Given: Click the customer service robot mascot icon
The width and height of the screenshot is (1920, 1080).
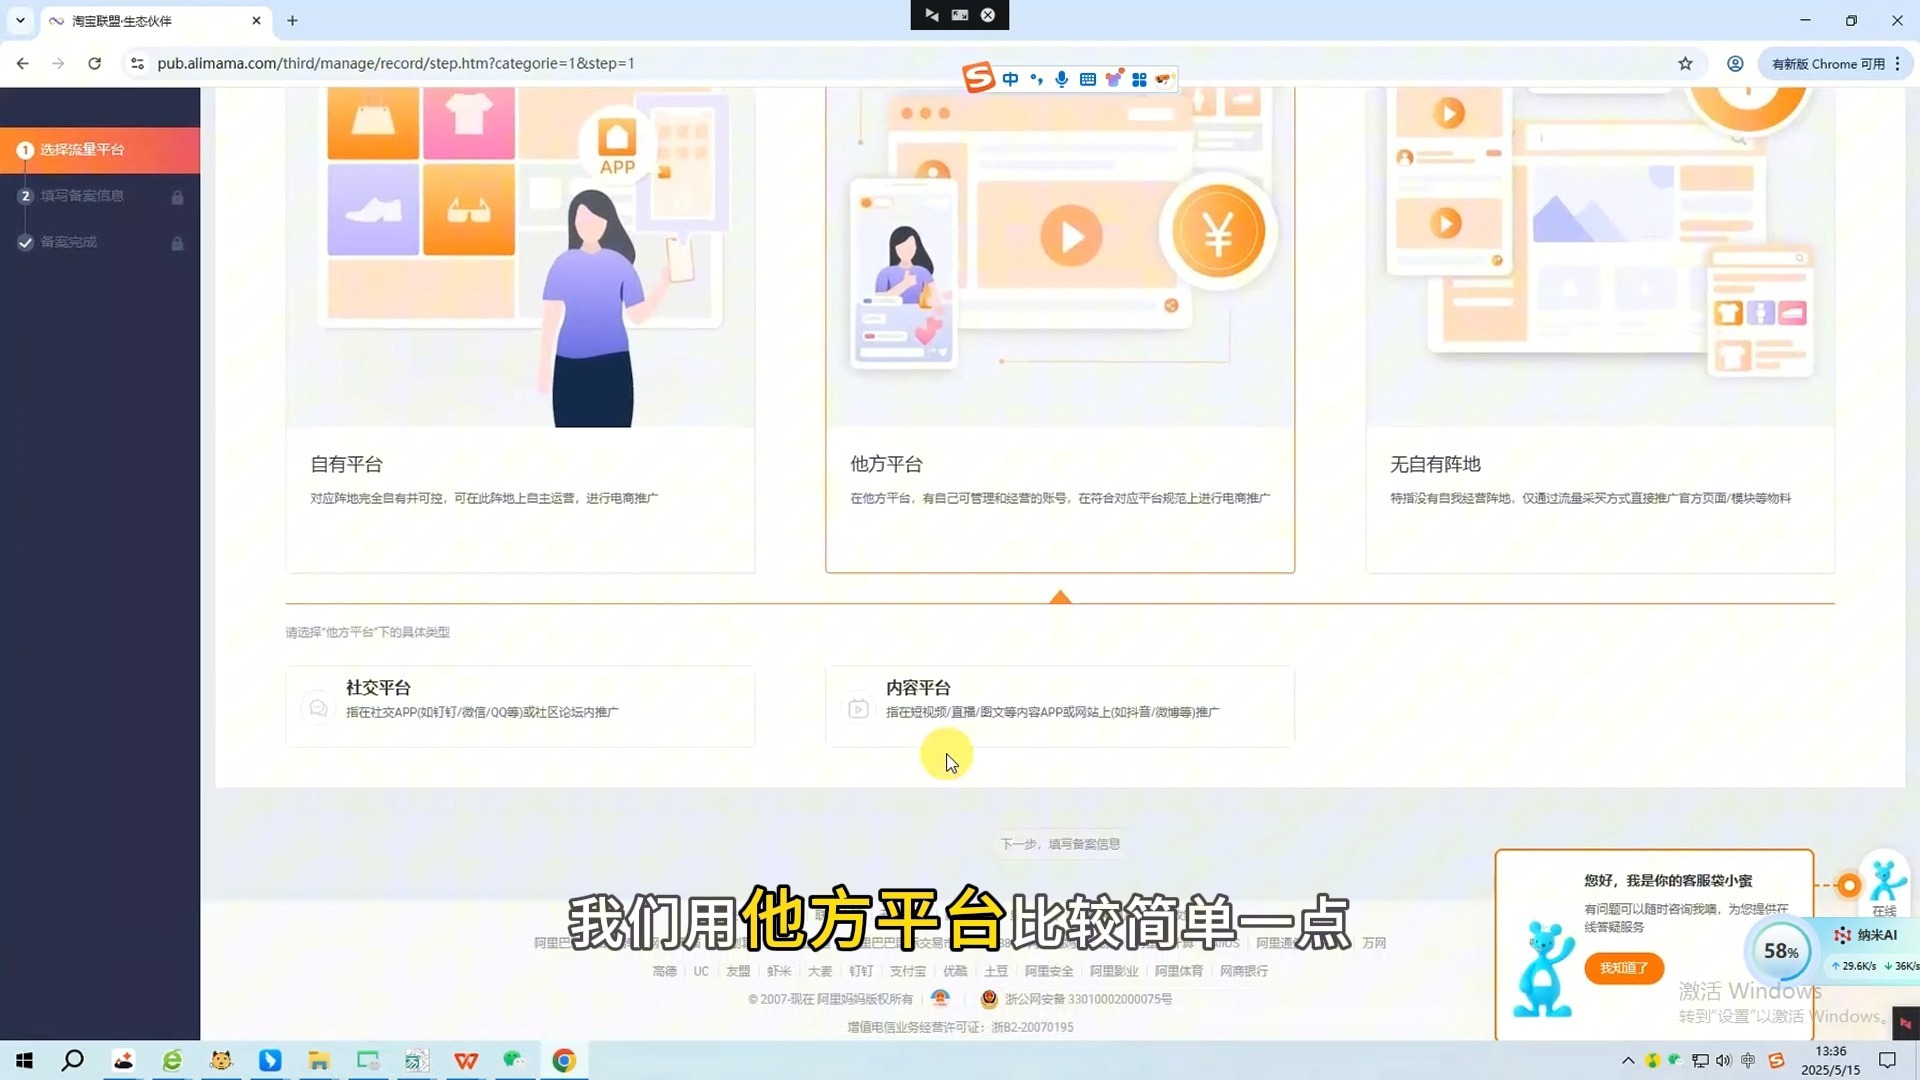Looking at the screenshot, I should (x=1886, y=884).
